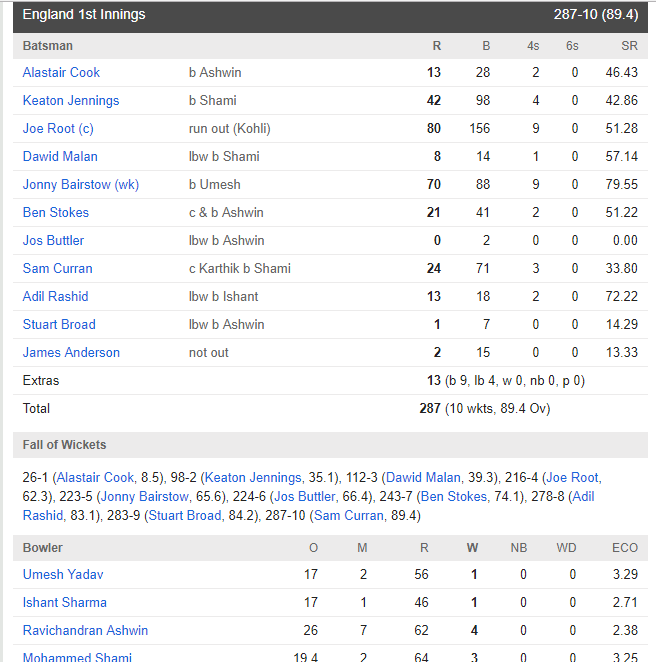Open Stuart Broad batsman link
656x662 pixels.
click(59, 325)
